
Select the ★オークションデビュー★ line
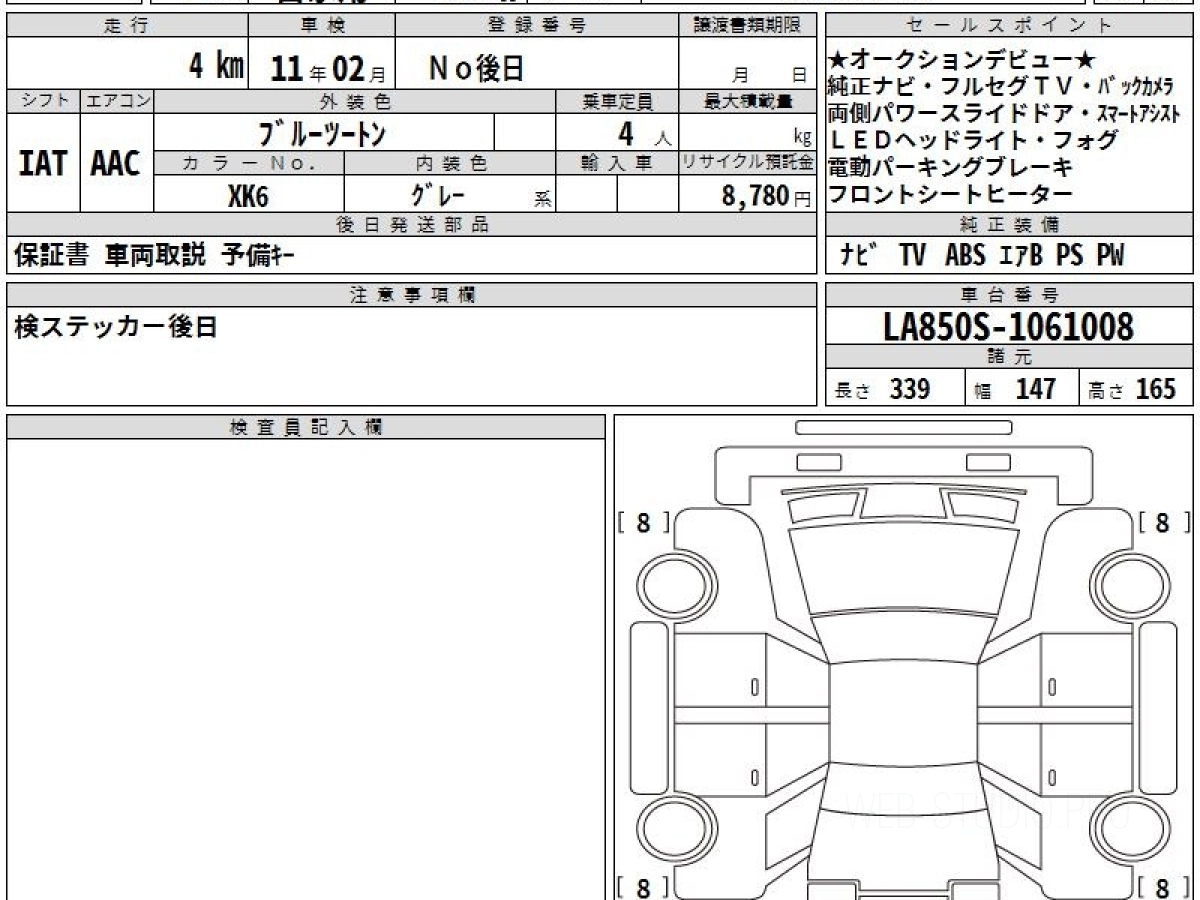coord(963,62)
